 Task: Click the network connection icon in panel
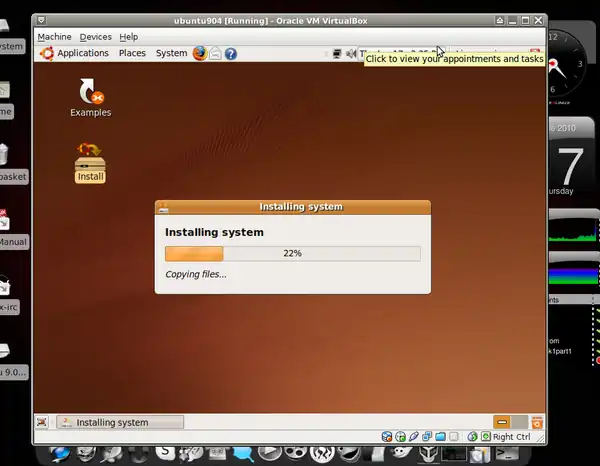[338, 54]
